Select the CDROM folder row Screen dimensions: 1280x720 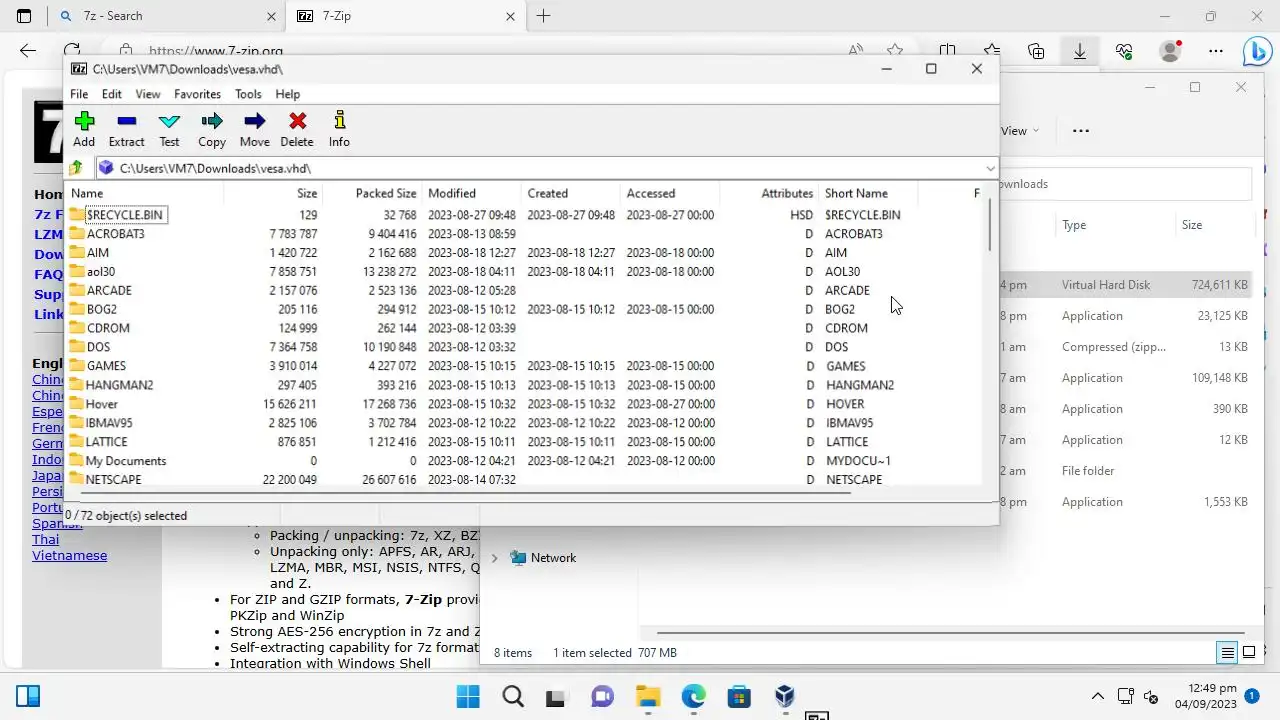(x=525, y=328)
